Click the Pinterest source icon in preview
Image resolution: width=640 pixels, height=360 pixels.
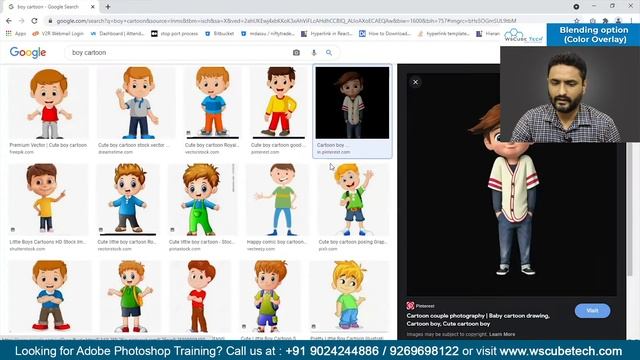(410, 306)
